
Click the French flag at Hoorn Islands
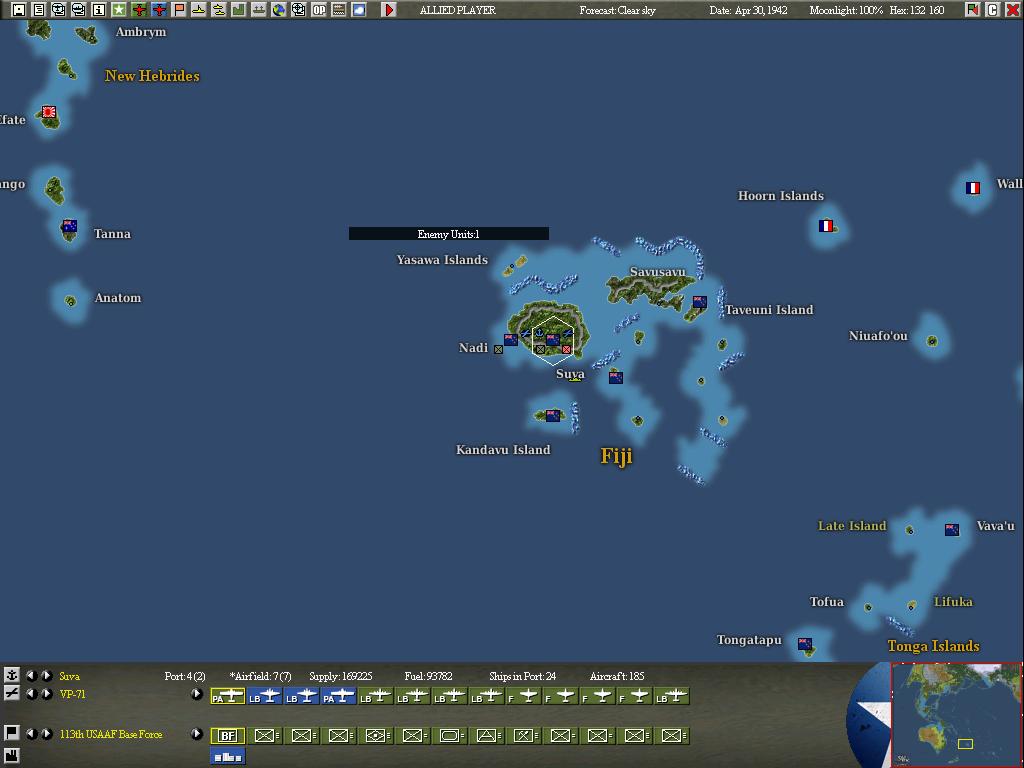click(826, 226)
